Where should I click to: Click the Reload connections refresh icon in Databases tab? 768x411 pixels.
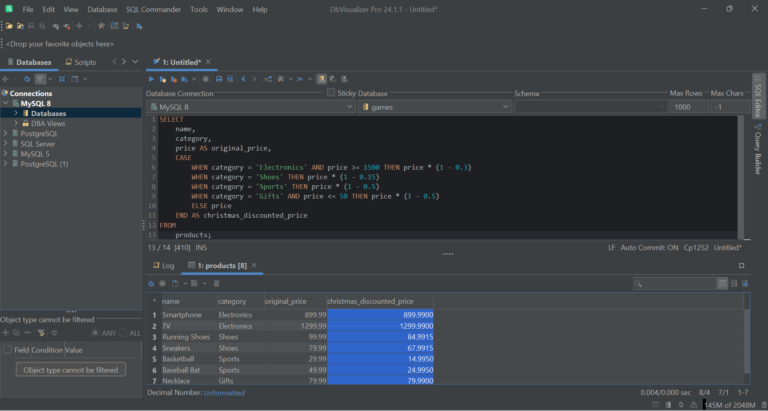(x=27, y=79)
